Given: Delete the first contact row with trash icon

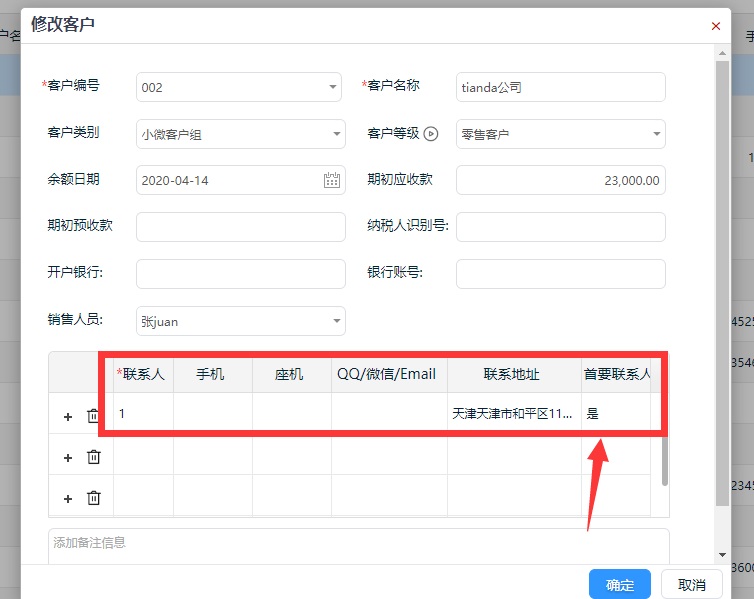Looking at the screenshot, I should (93, 416).
